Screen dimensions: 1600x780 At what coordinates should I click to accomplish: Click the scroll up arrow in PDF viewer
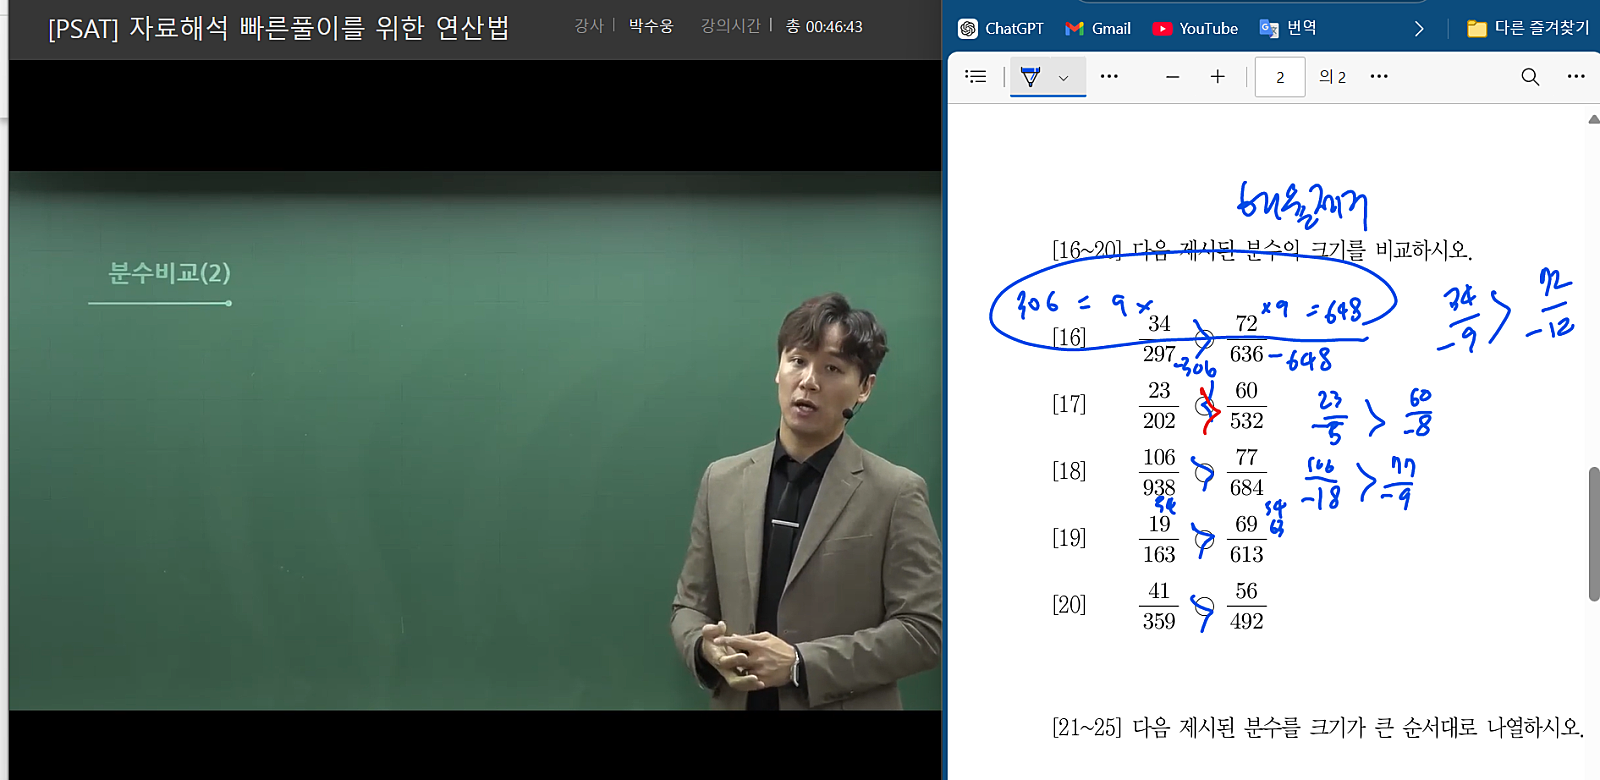click(1593, 120)
